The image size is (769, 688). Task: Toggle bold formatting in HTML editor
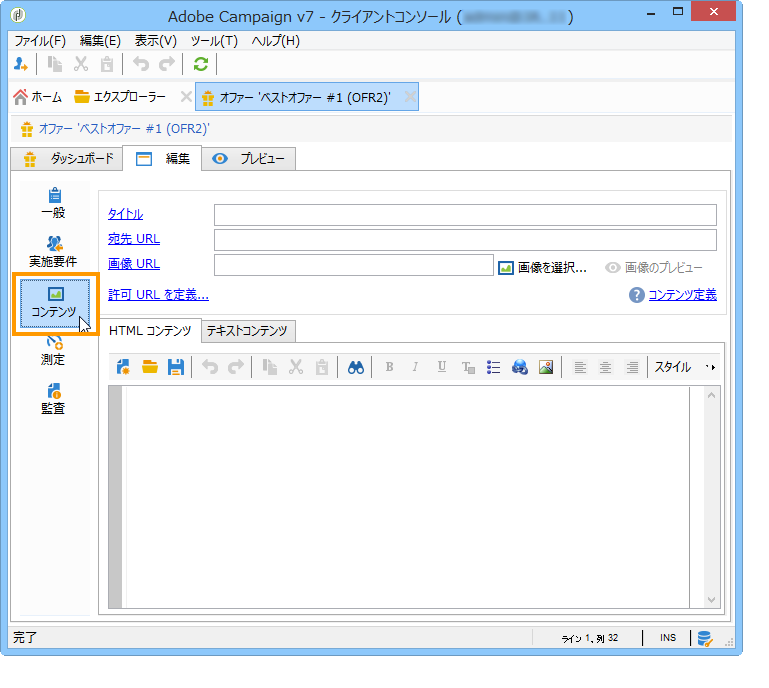(x=389, y=367)
